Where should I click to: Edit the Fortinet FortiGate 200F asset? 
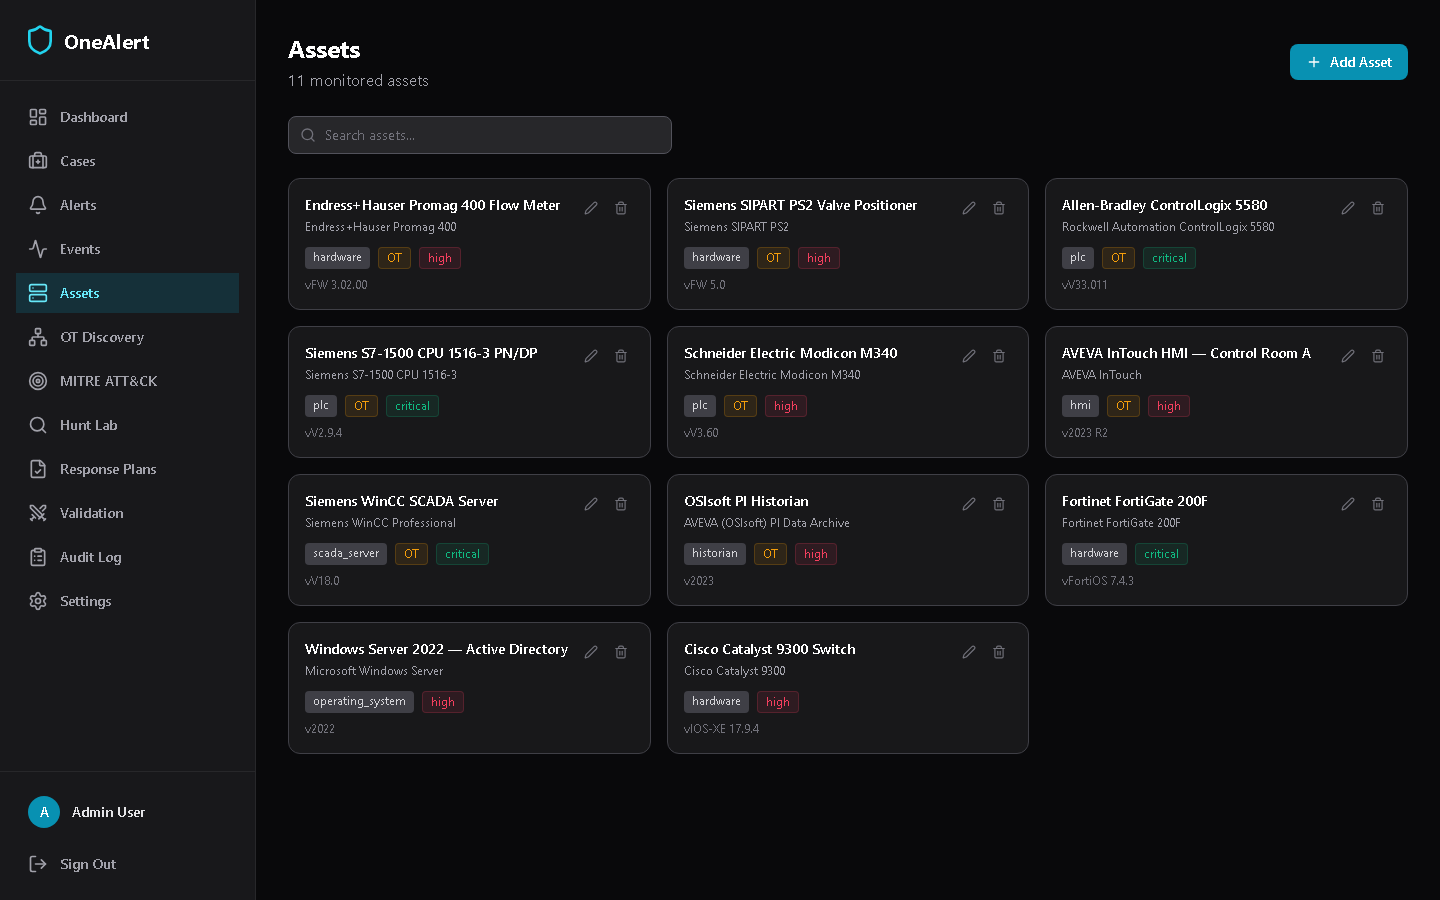coord(1348,504)
